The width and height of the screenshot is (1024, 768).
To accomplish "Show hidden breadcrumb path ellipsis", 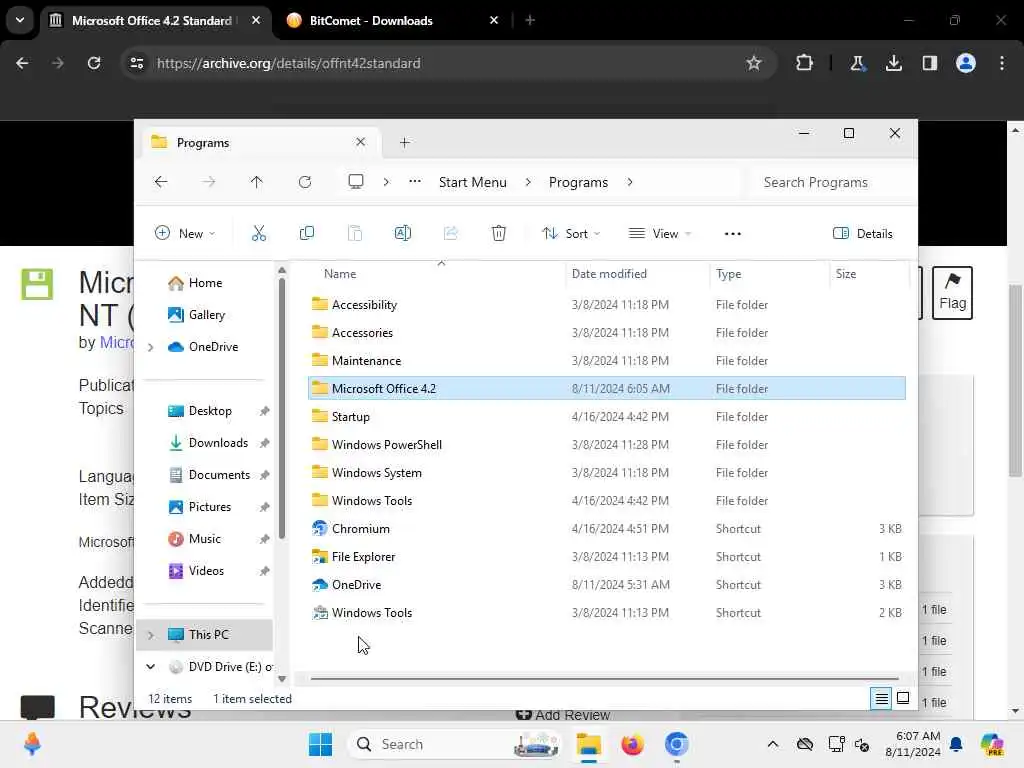I will [415, 182].
